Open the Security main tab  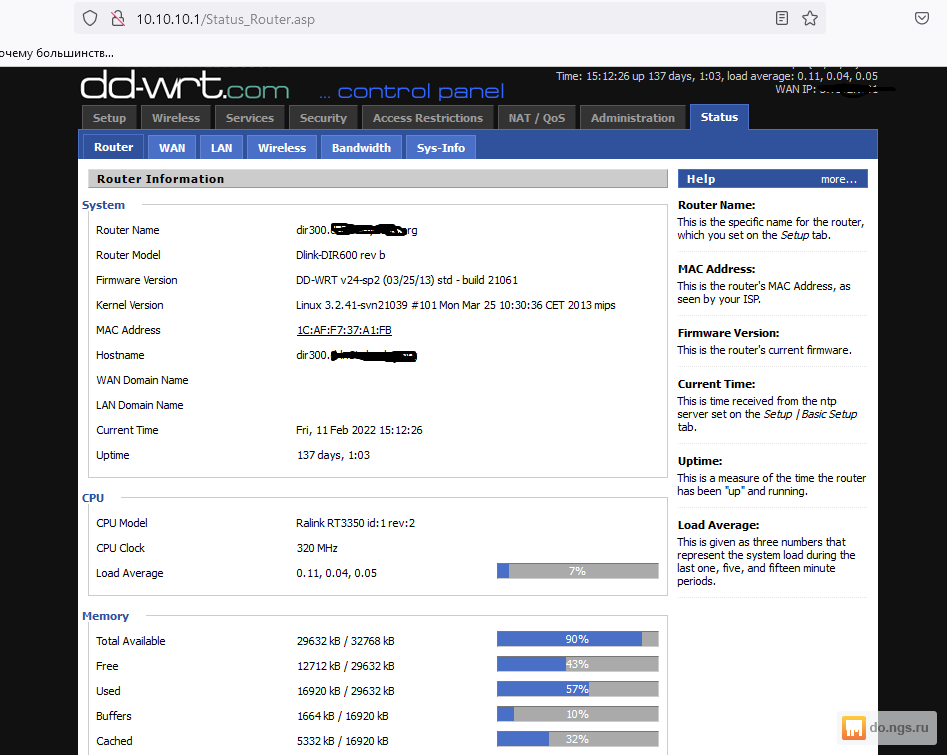[x=323, y=118]
